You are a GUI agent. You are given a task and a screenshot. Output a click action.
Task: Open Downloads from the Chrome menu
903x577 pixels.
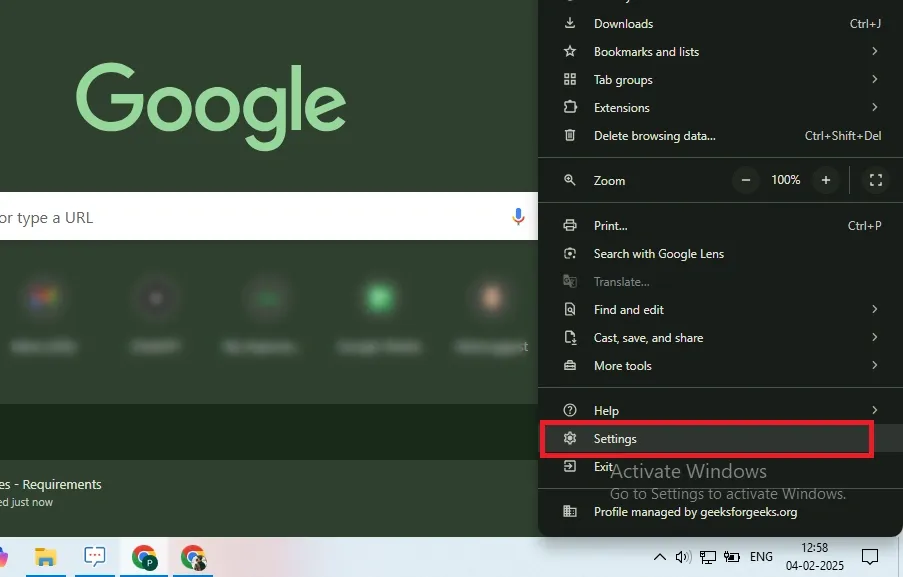coord(720,24)
